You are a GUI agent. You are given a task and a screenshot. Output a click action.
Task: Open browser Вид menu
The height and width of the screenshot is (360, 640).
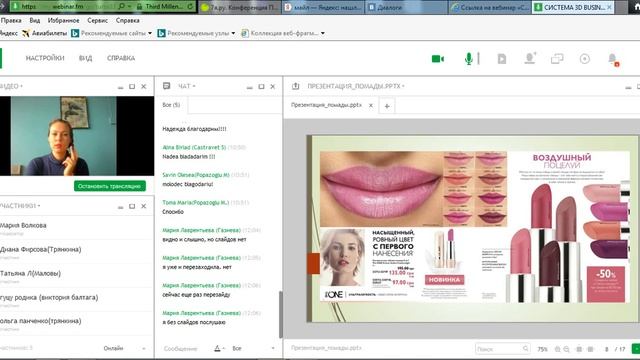(x=35, y=20)
